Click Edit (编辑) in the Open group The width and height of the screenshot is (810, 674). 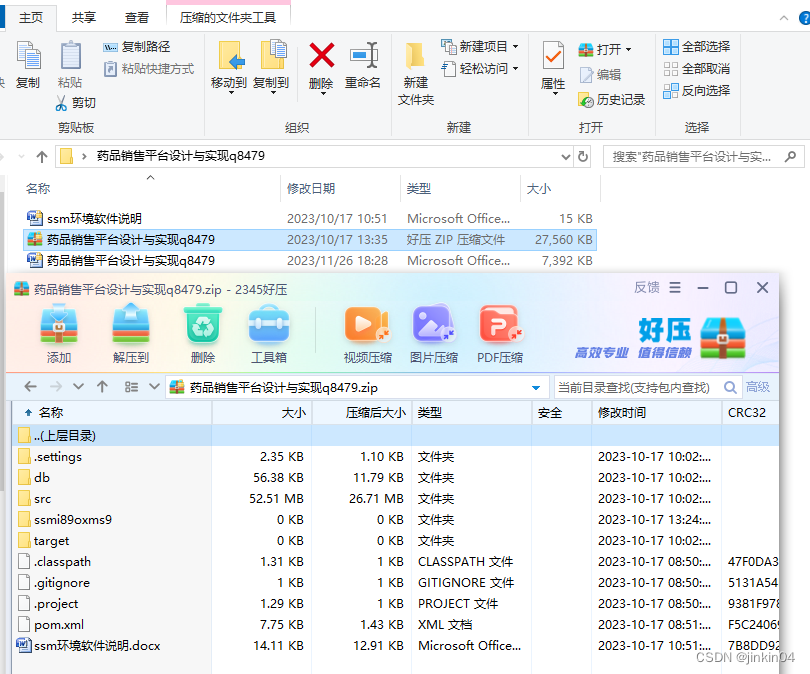(600, 75)
